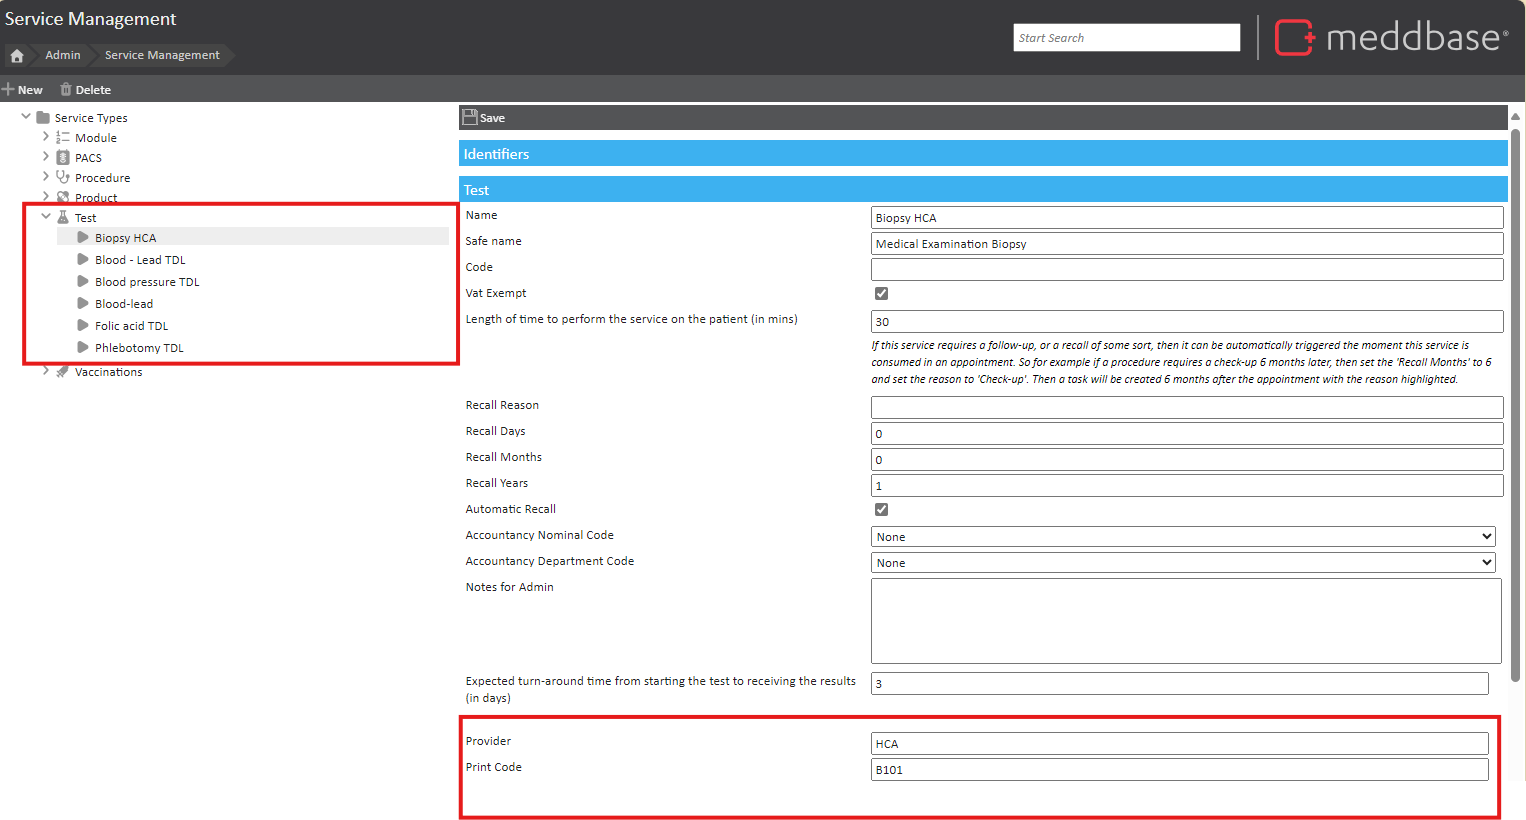Click the Delete trash icon
Screen dimensions: 1526x820
pos(66,90)
